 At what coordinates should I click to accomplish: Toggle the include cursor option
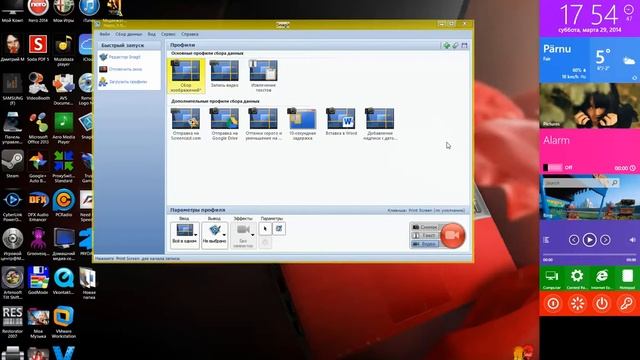pyautogui.click(x=265, y=229)
